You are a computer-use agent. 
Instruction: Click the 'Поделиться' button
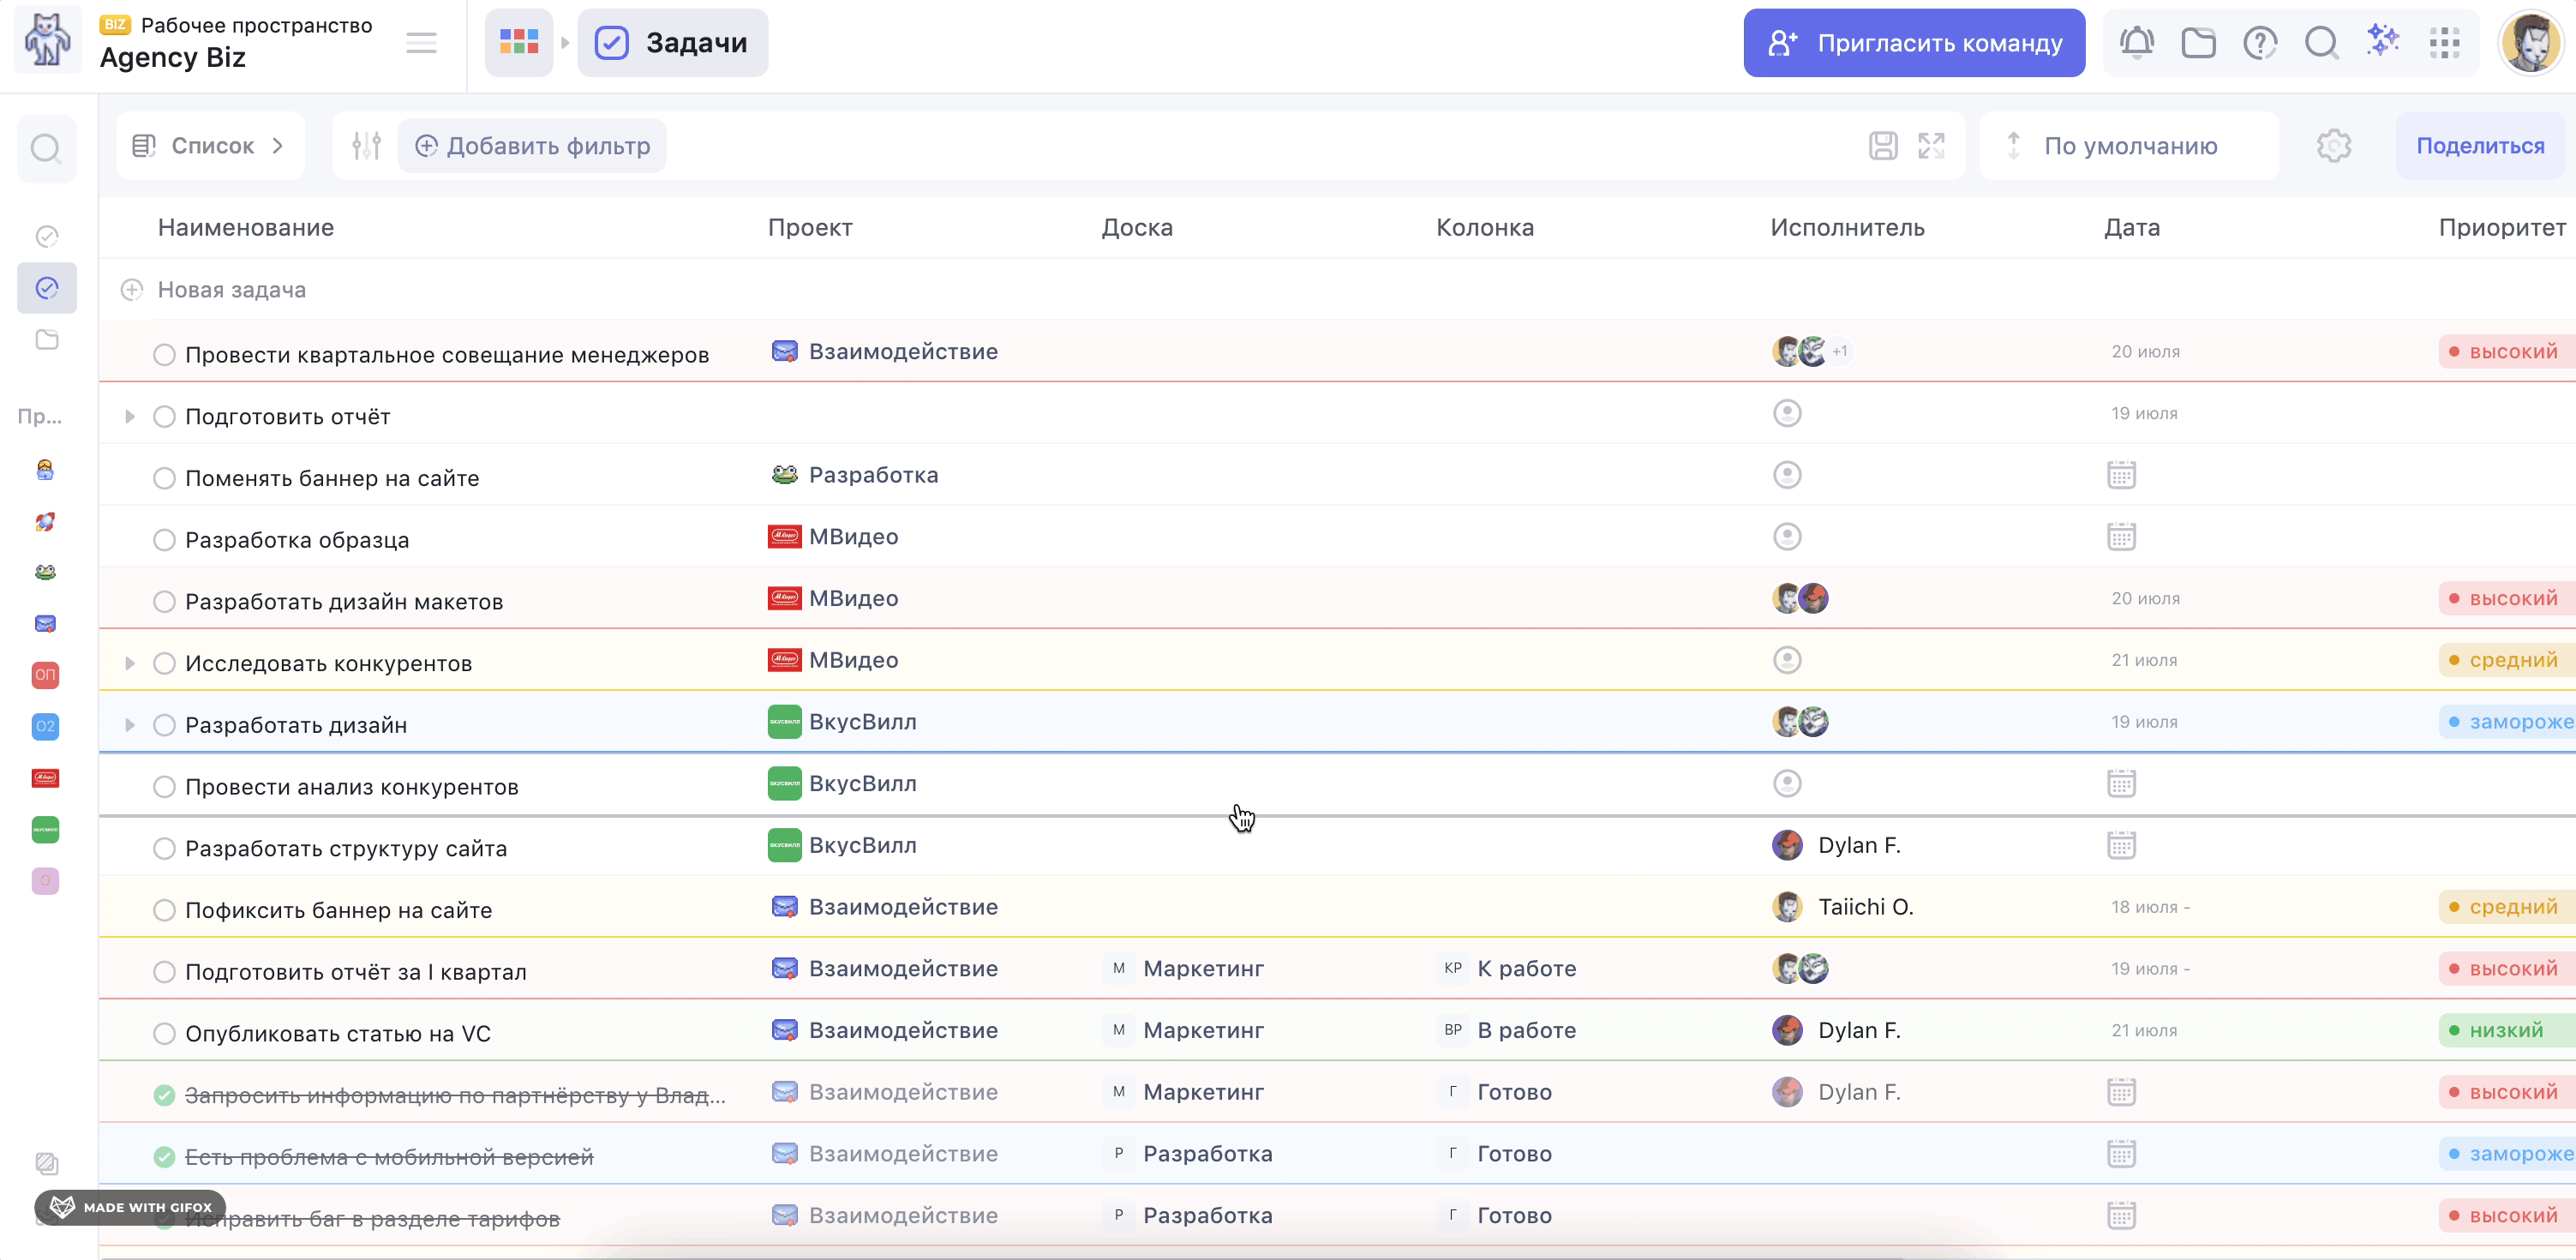[x=2479, y=146]
